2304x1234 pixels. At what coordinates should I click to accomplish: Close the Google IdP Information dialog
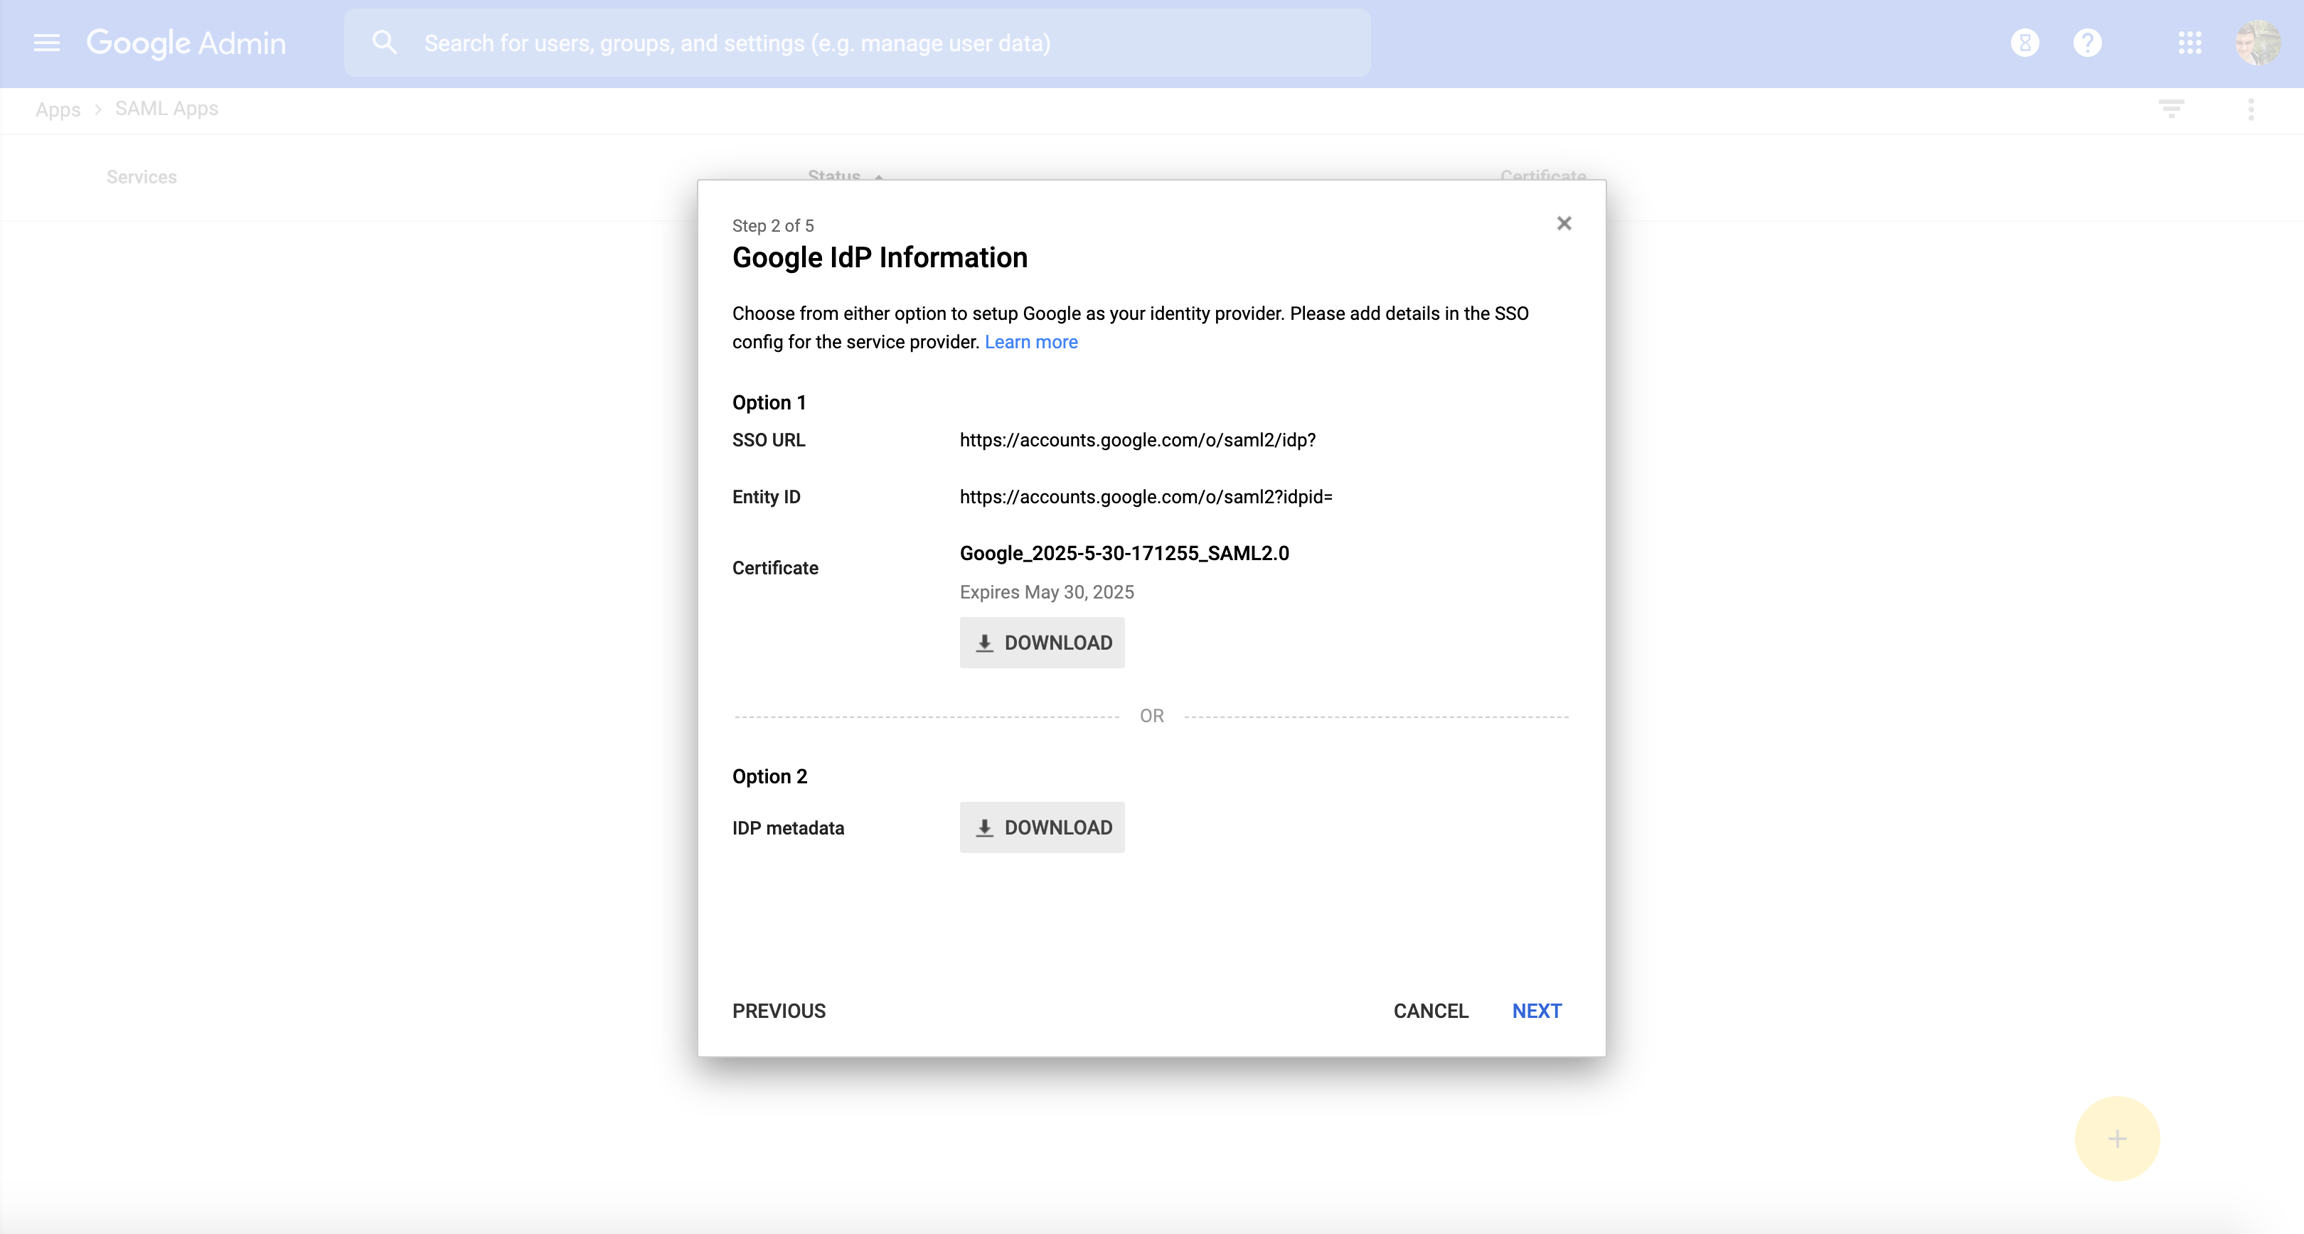pos(1564,224)
